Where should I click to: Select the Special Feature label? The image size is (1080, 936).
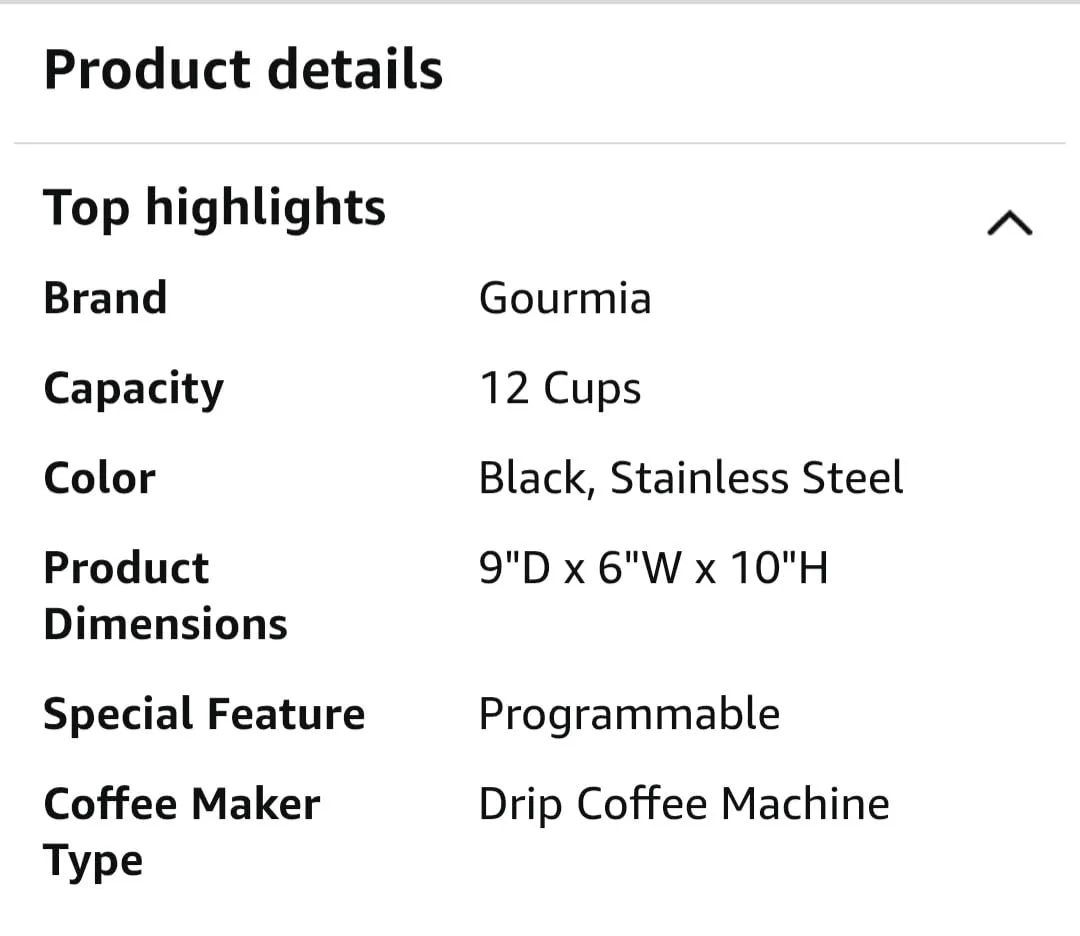204,714
